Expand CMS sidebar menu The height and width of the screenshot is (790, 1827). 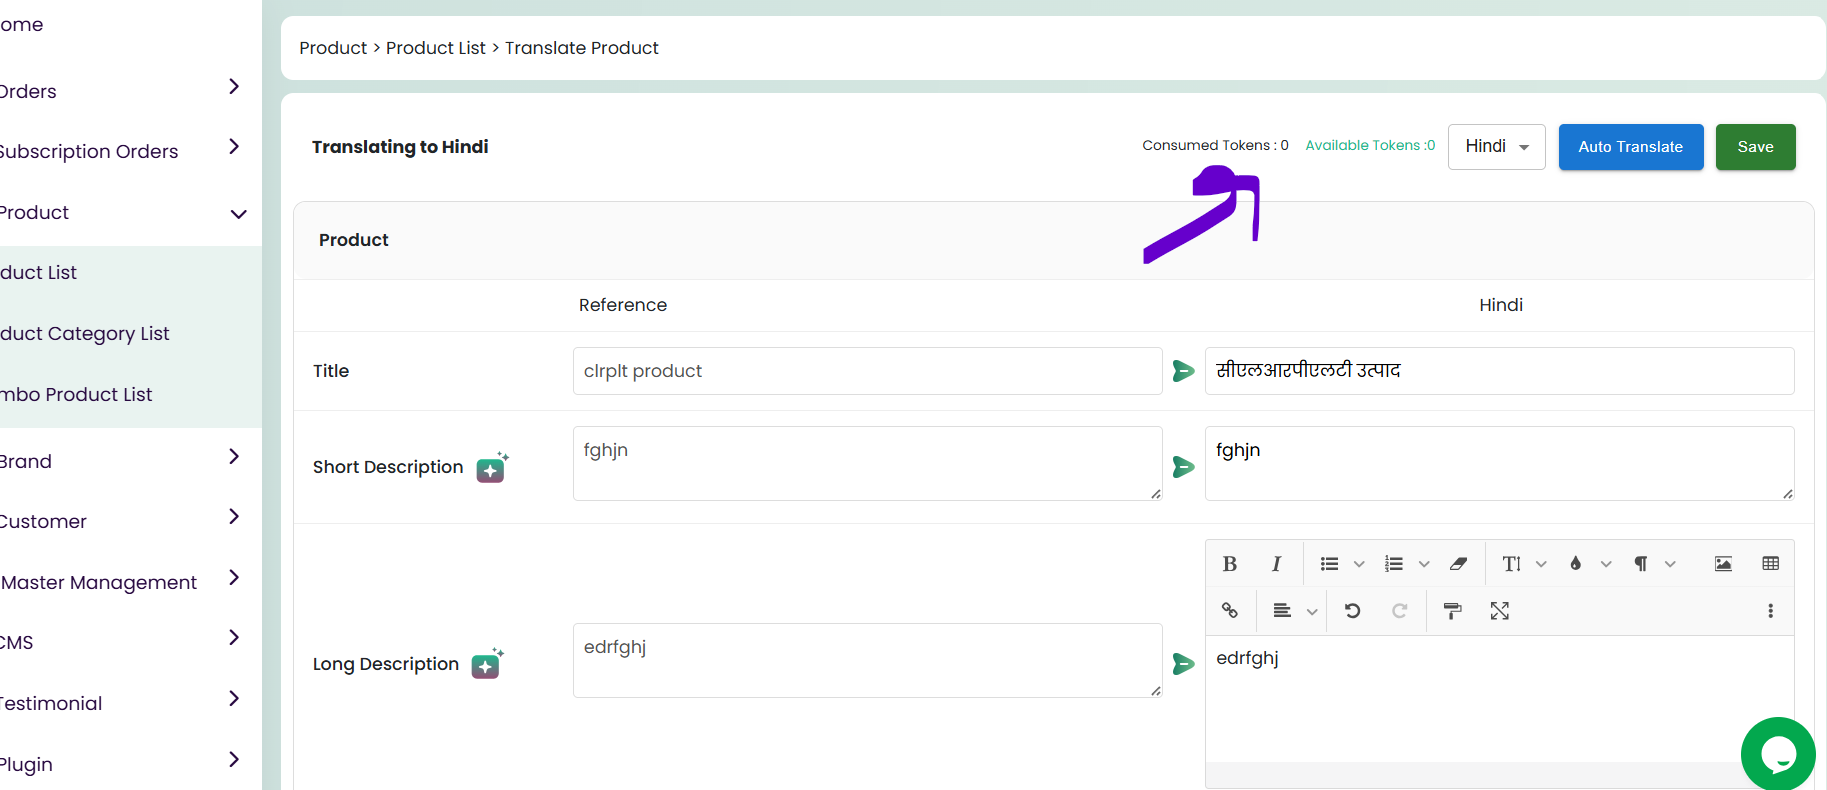(x=234, y=638)
